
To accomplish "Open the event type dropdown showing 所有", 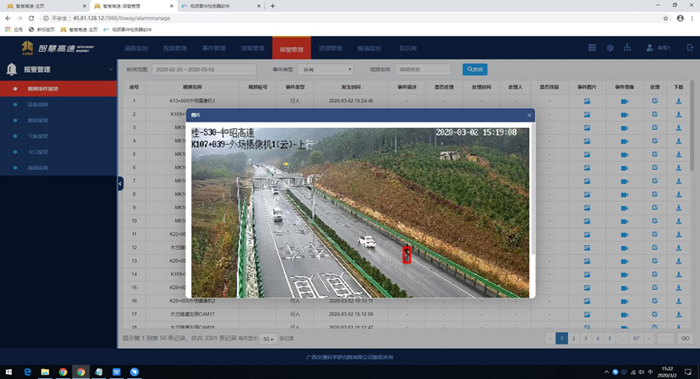I will click(x=325, y=70).
